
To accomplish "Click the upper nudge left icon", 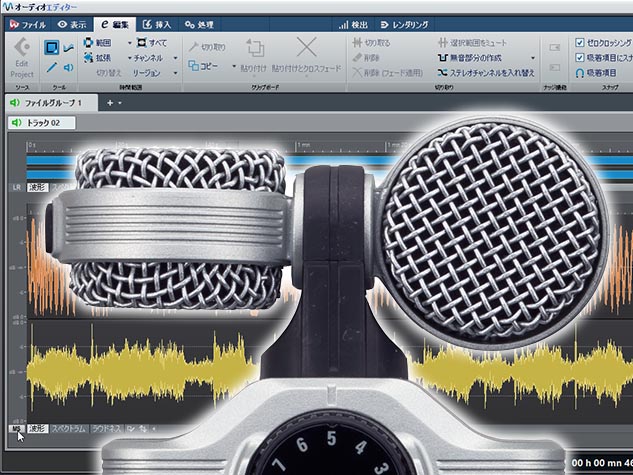I will 555,48.
